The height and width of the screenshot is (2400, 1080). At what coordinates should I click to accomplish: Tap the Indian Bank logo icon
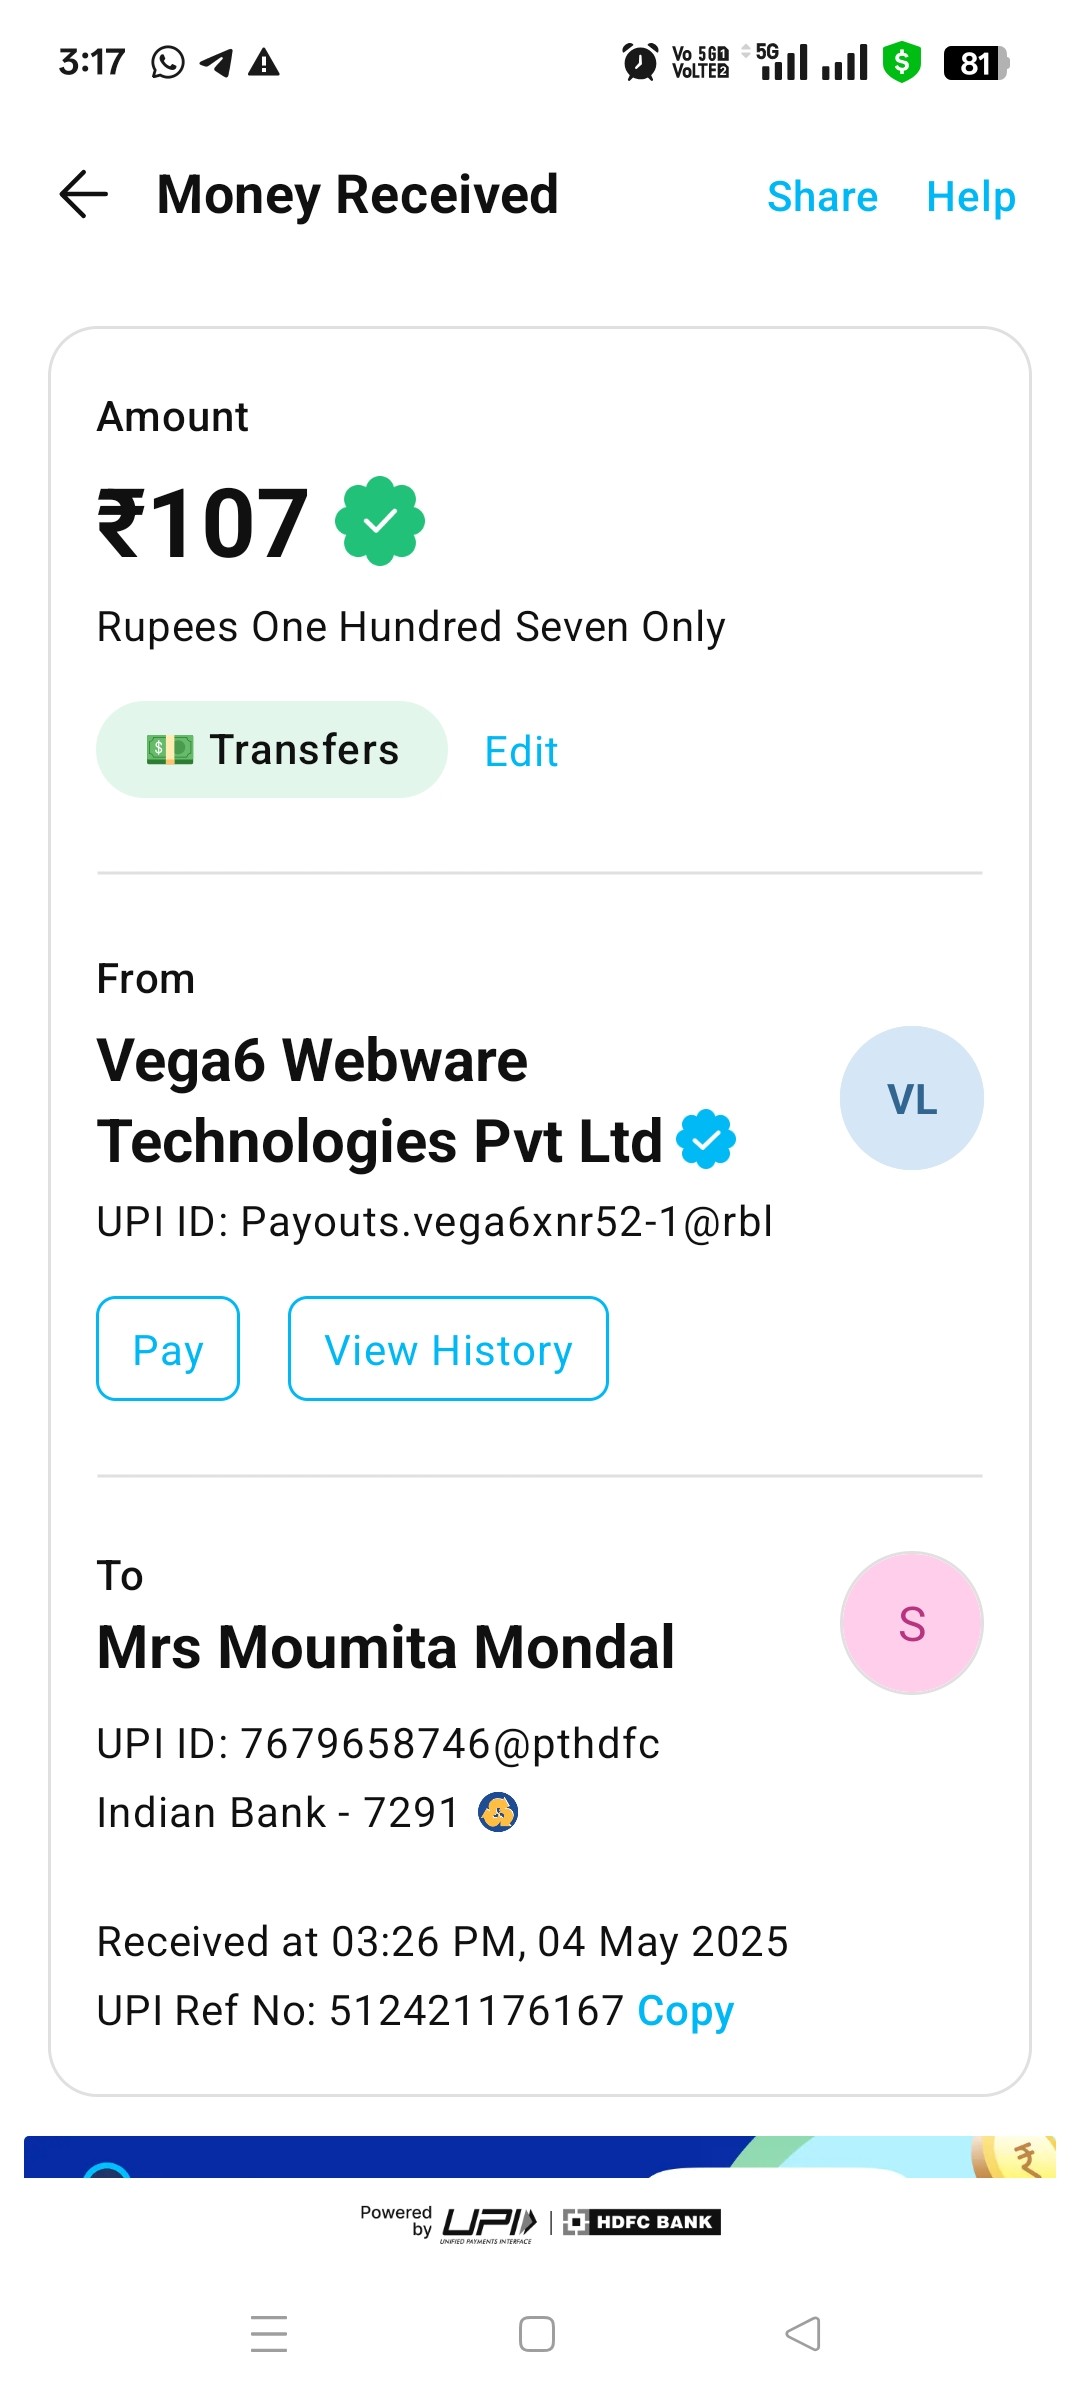click(x=498, y=1811)
